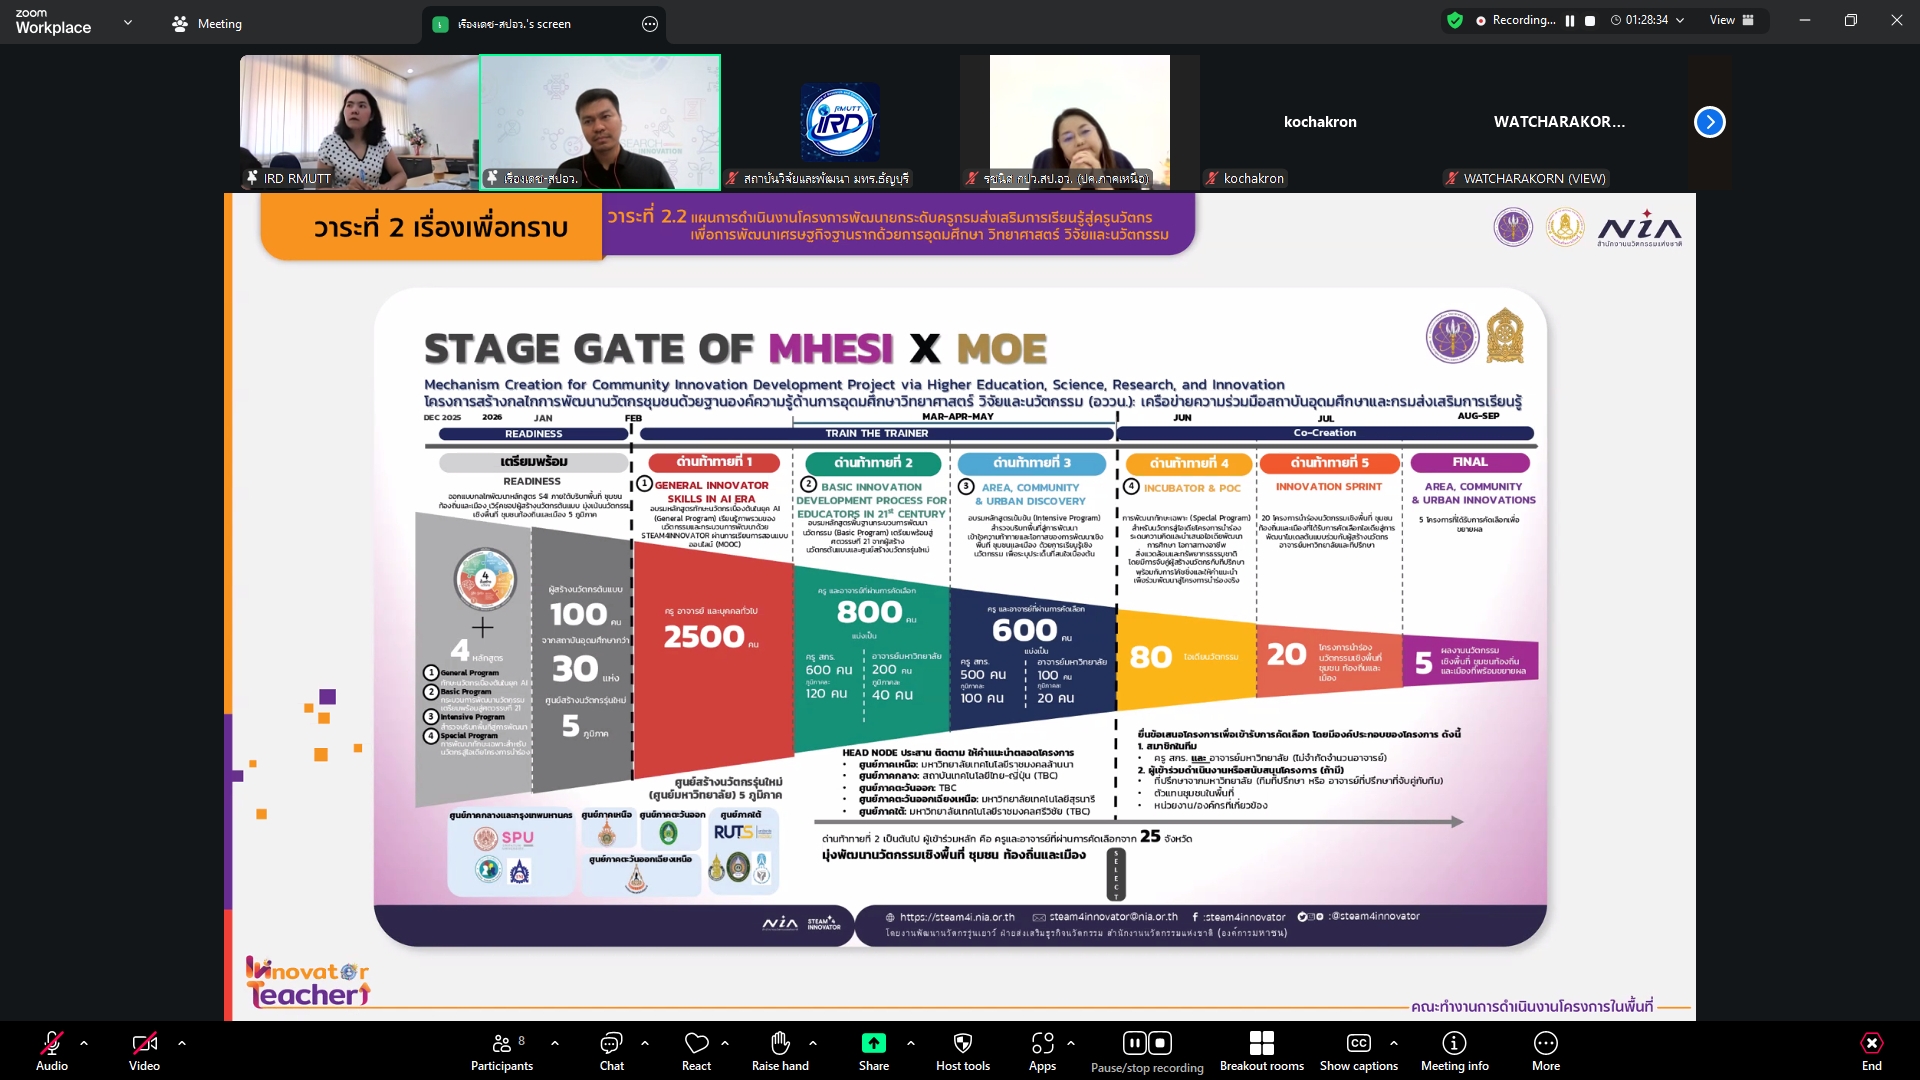Expand audio options arrow next to Audio
The image size is (1920, 1080).
pyautogui.click(x=84, y=1043)
